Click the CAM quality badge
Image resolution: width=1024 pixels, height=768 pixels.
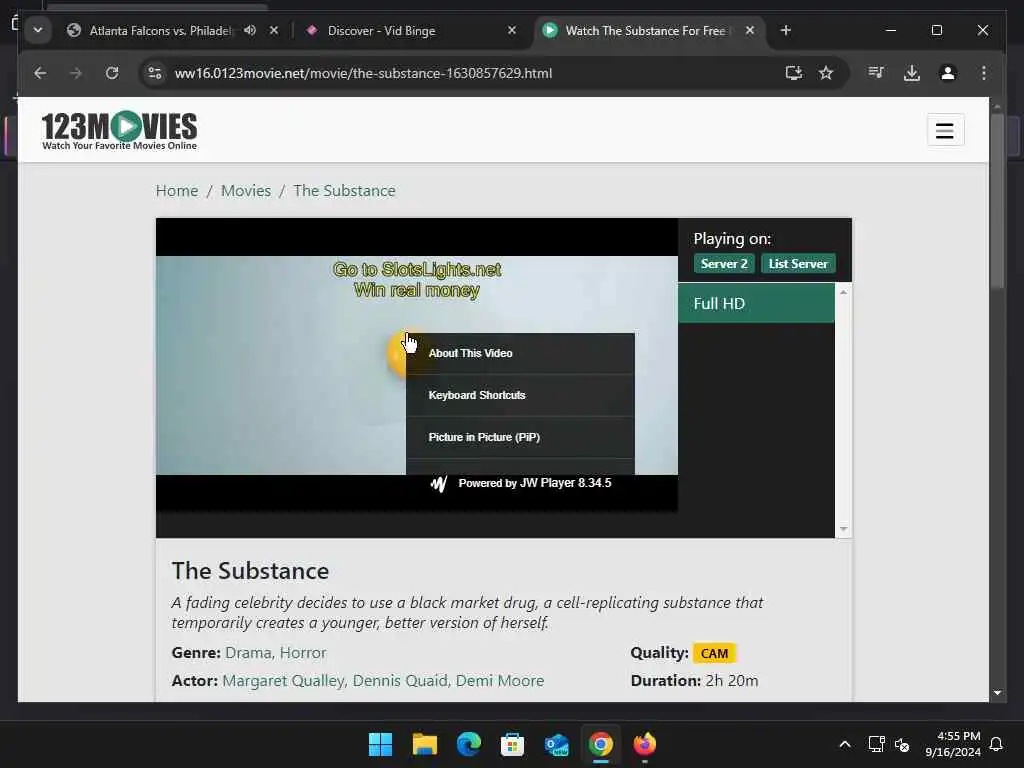tap(714, 653)
